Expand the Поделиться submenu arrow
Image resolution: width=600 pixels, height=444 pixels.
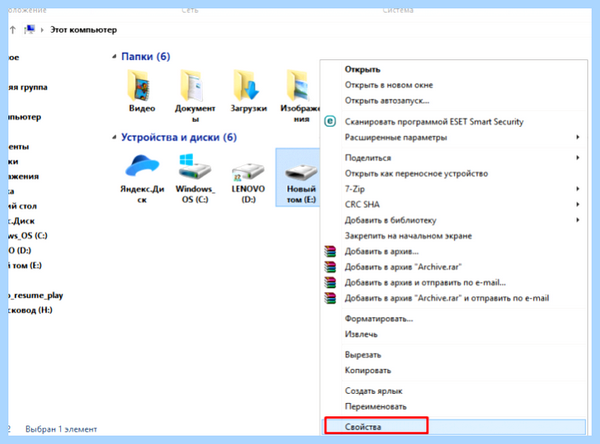click(x=577, y=157)
